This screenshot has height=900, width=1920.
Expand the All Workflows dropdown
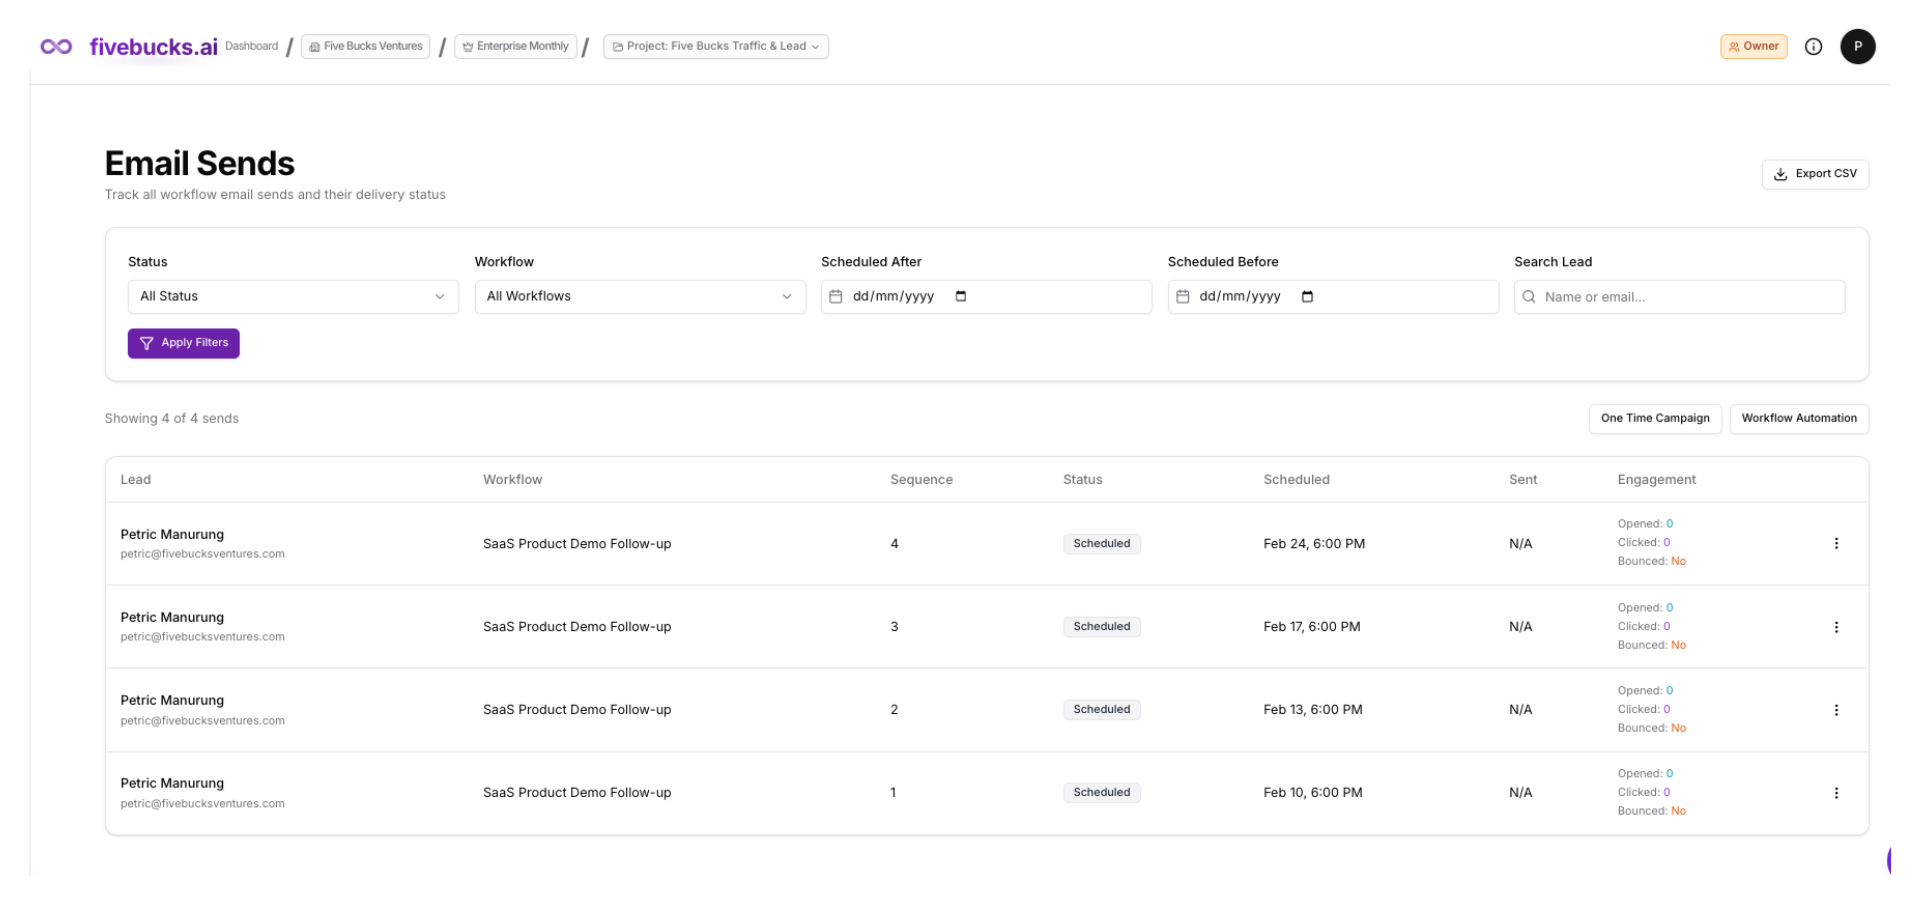[x=640, y=297]
